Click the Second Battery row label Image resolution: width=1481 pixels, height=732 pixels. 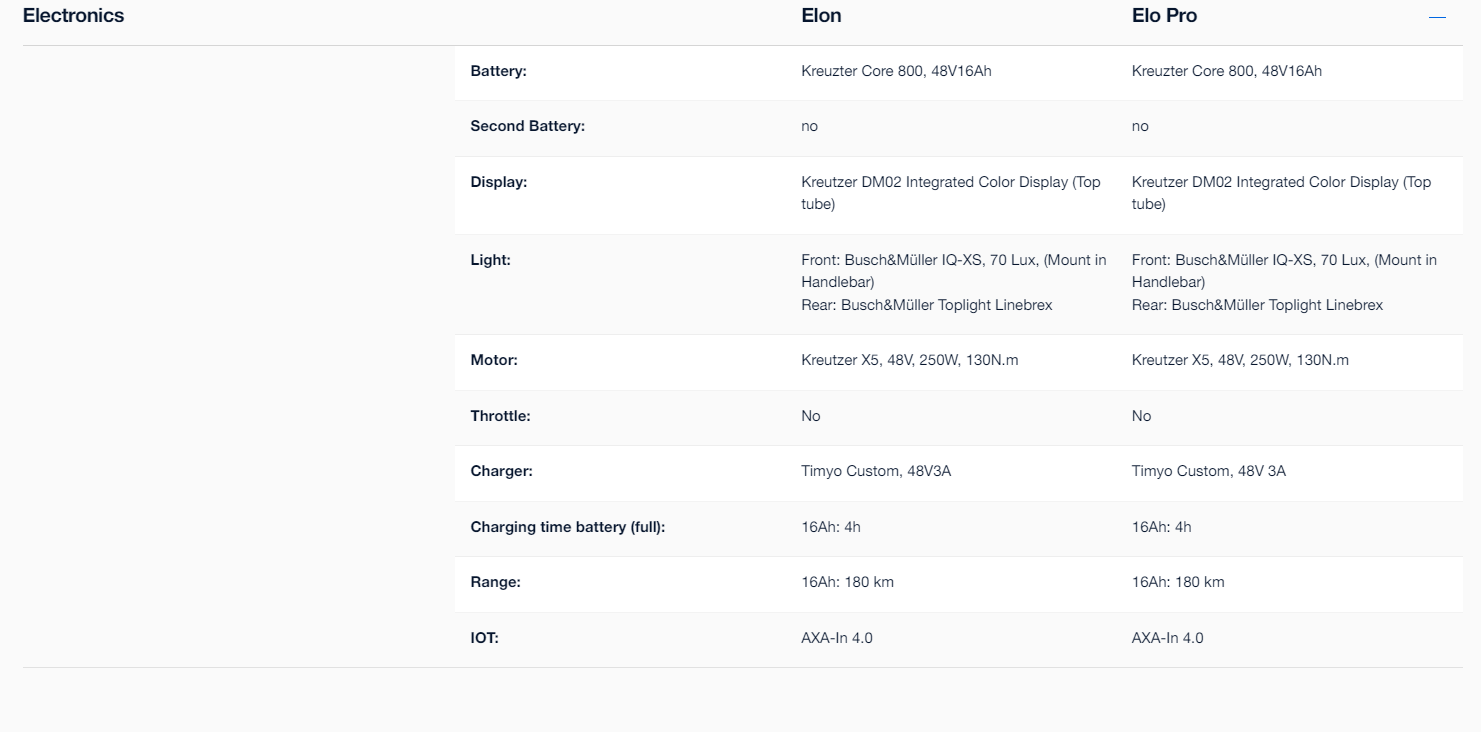(x=528, y=126)
